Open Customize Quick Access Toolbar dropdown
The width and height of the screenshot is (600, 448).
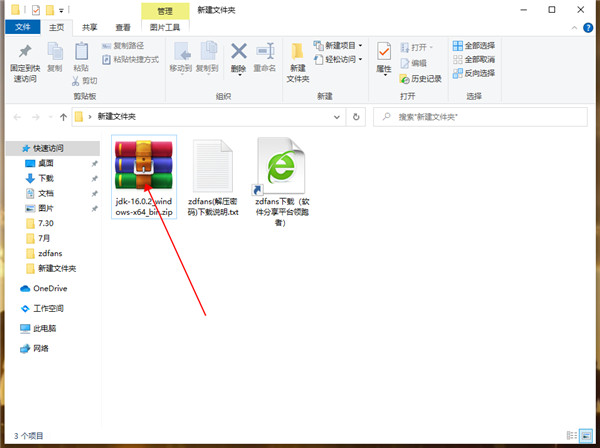61,11
